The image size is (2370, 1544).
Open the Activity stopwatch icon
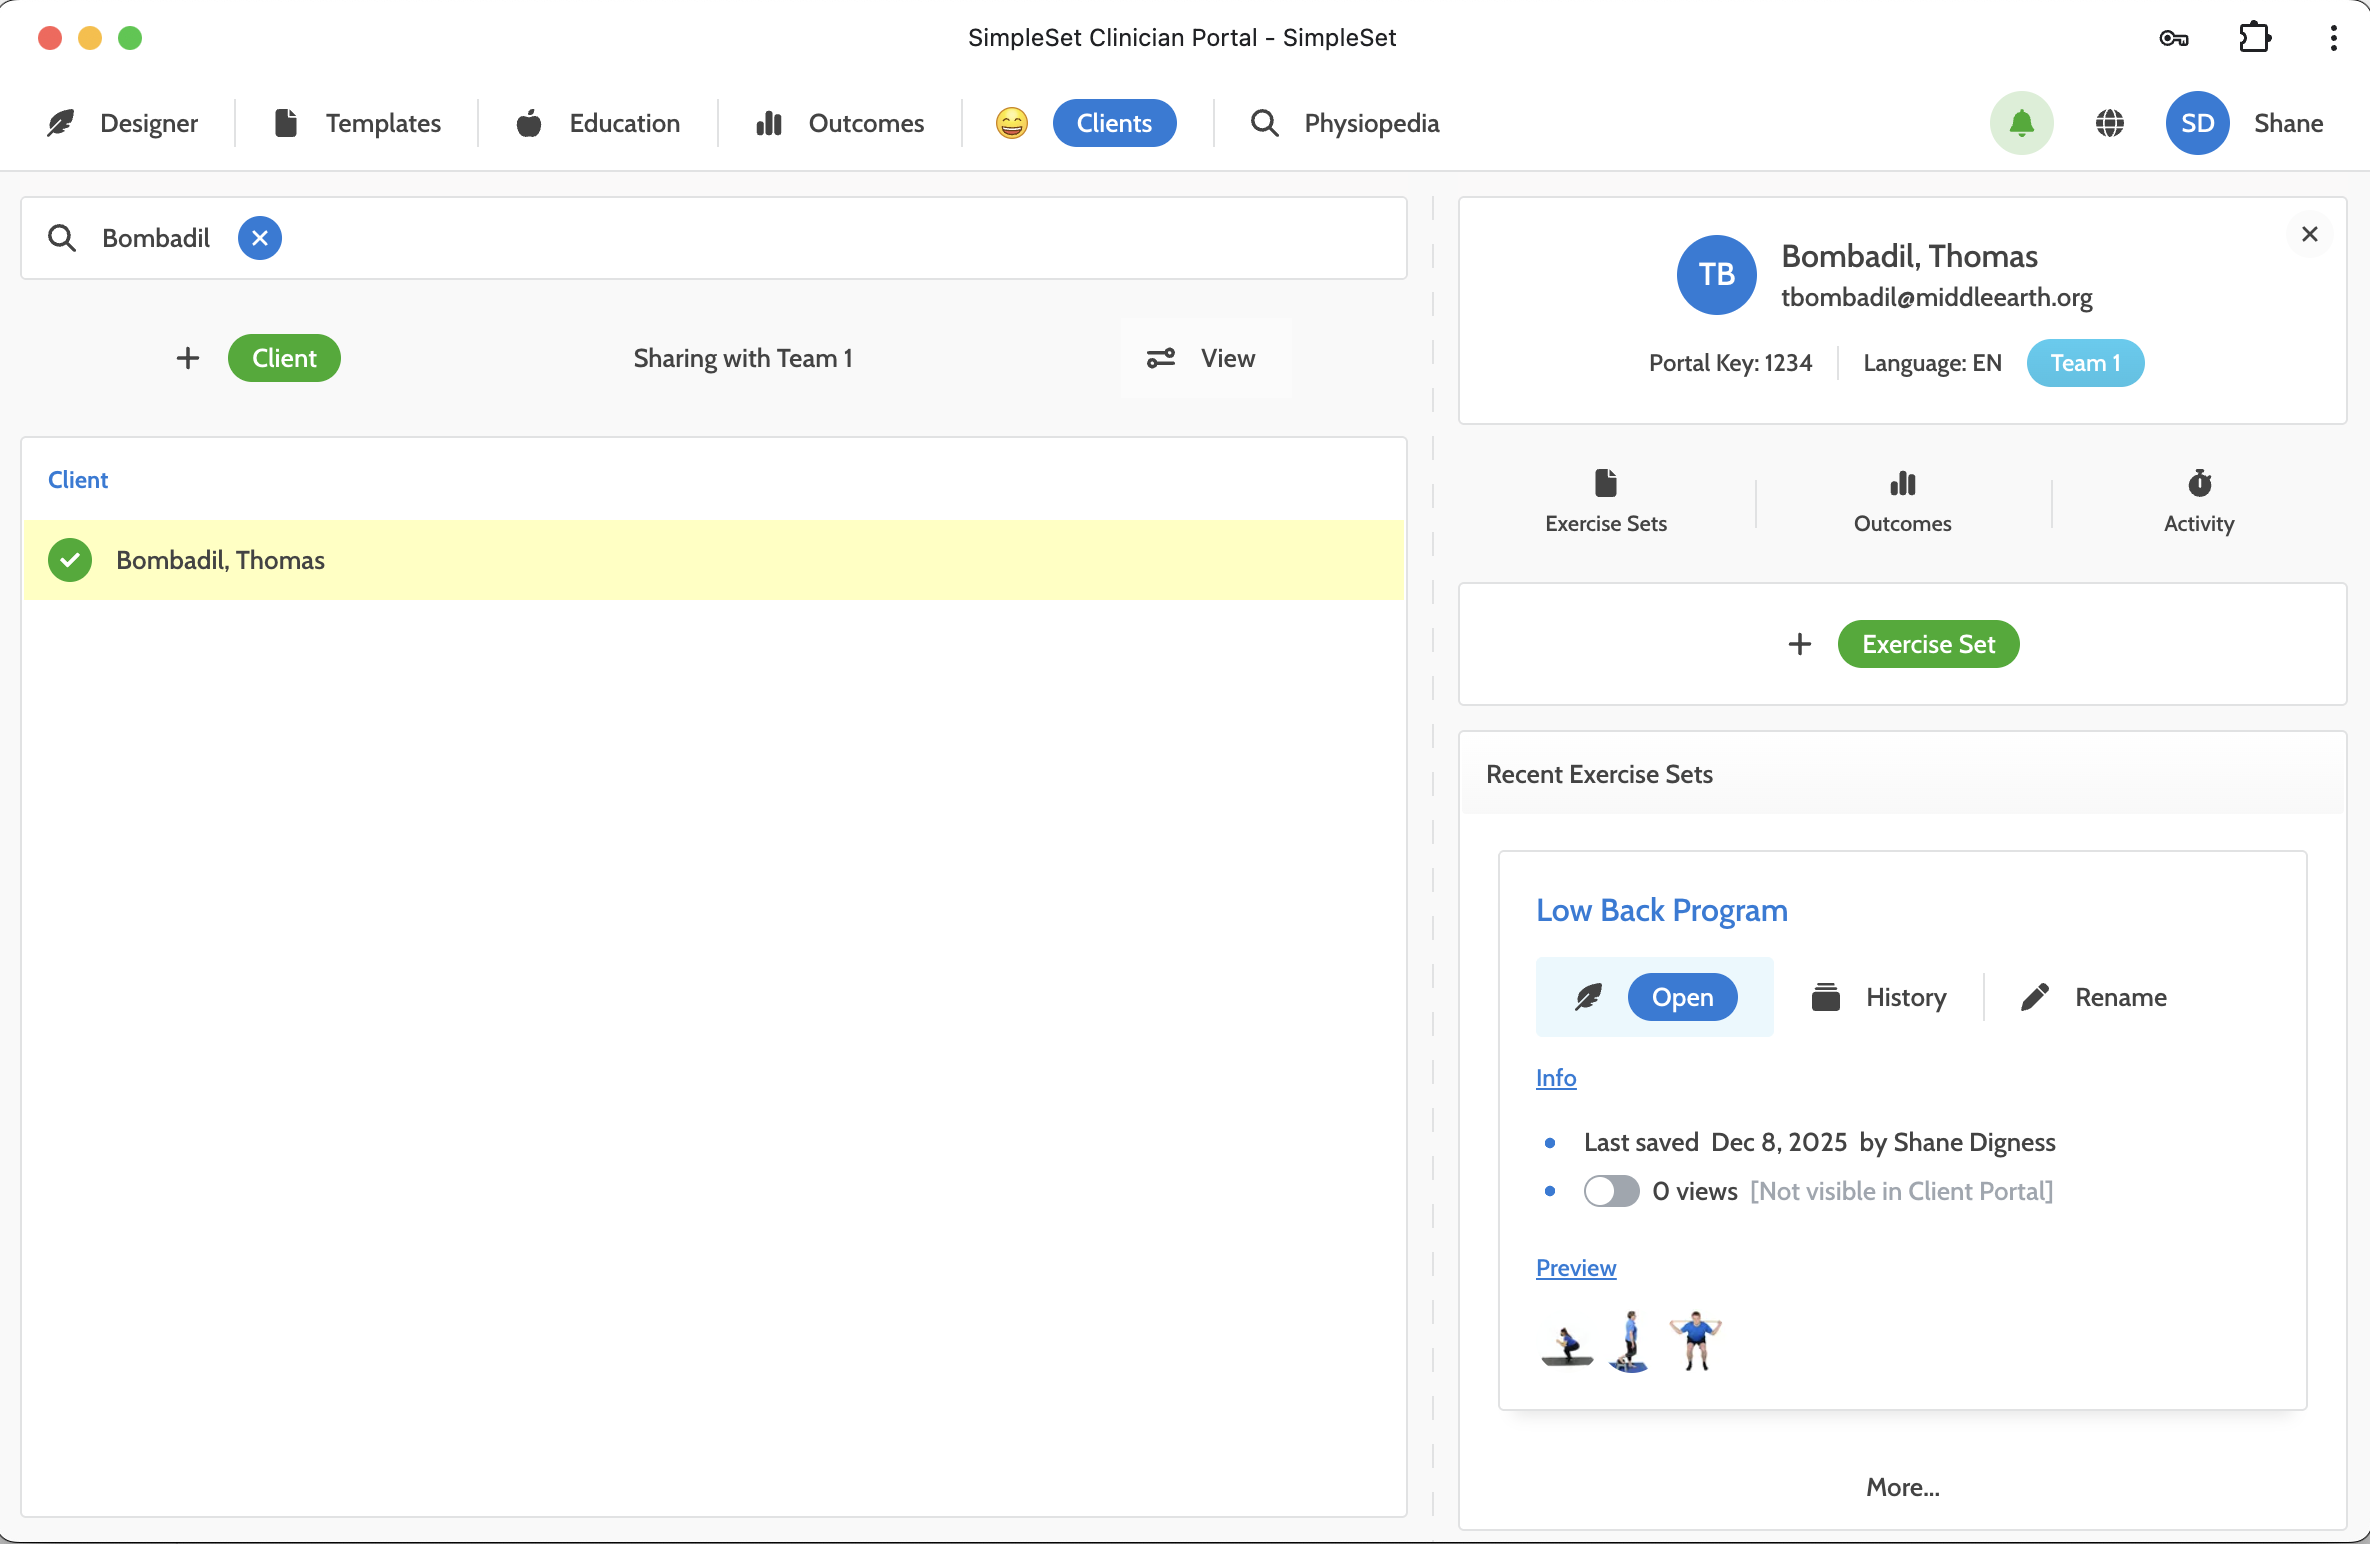(x=2199, y=484)
